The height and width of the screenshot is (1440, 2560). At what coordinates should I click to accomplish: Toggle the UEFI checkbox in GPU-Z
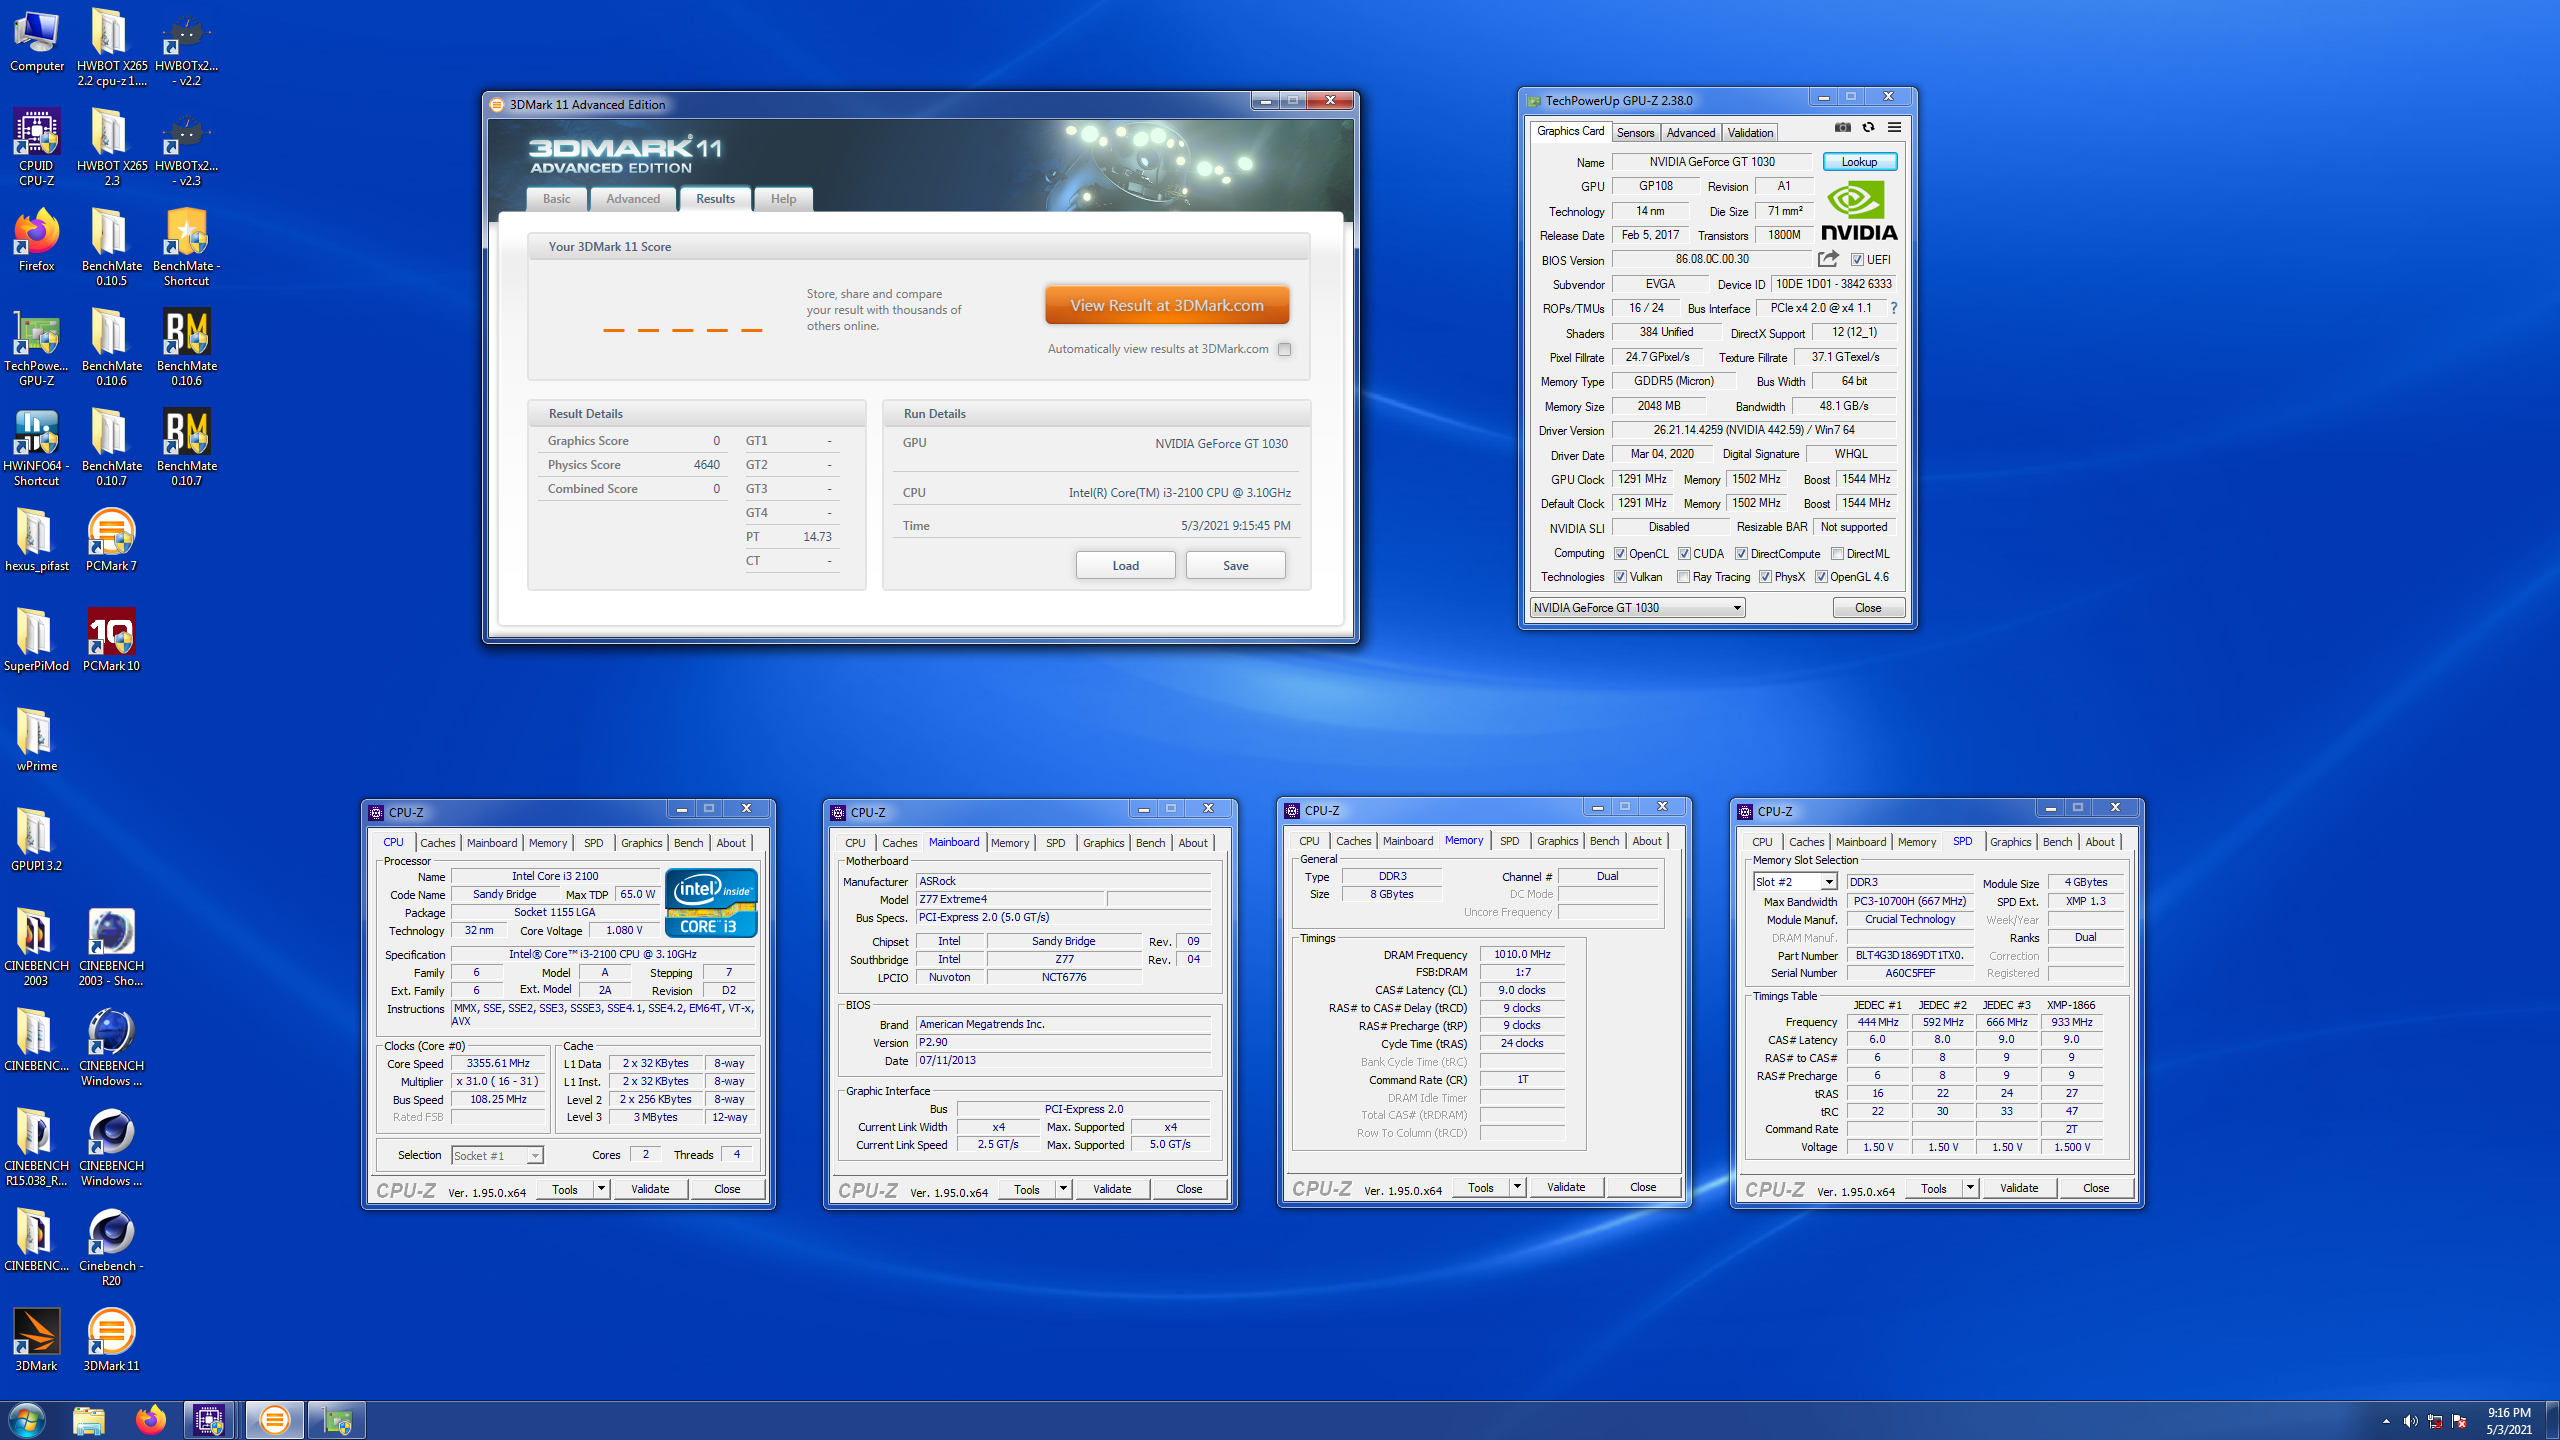[1857, 260]
